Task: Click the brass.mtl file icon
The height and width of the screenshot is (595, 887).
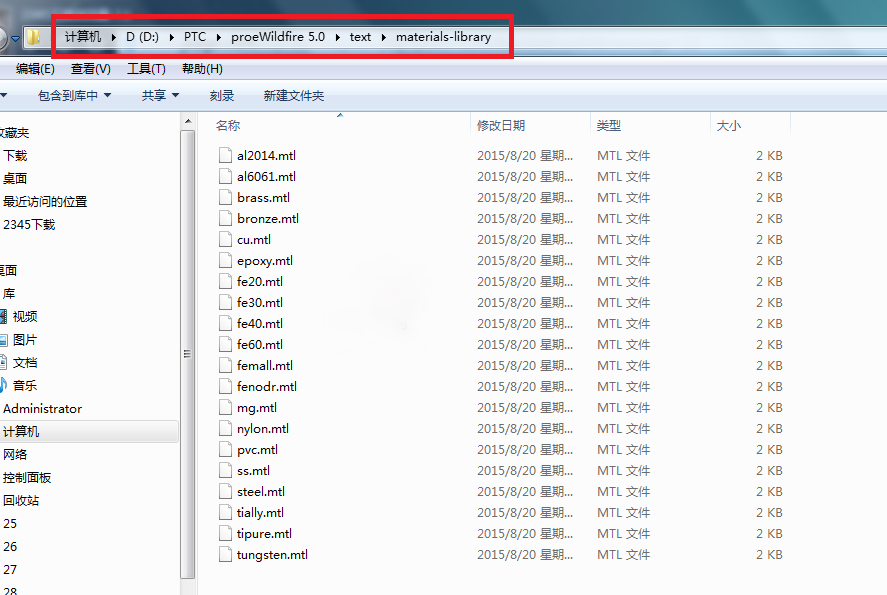Action: [x=225, y=197]
